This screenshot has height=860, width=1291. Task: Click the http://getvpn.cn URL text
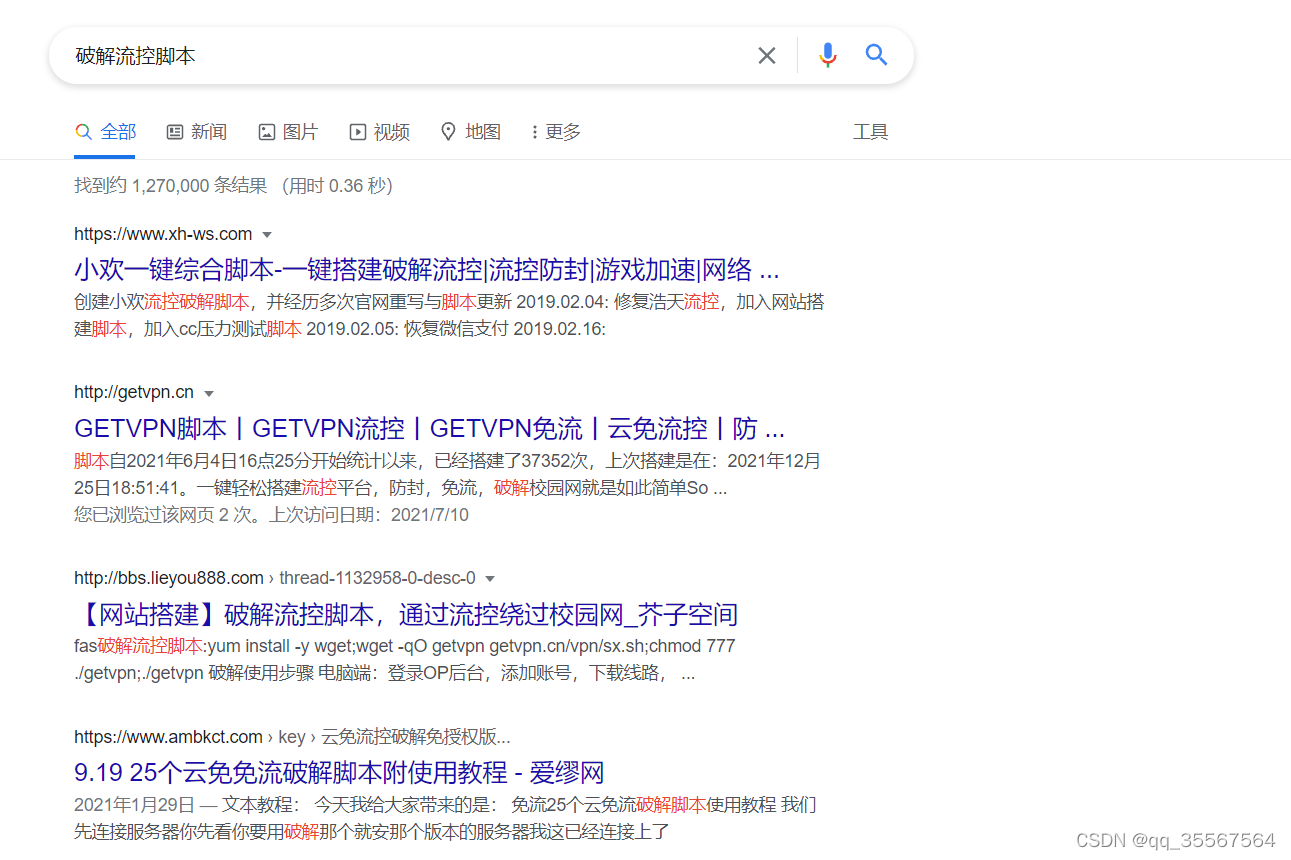coord(134,392)
